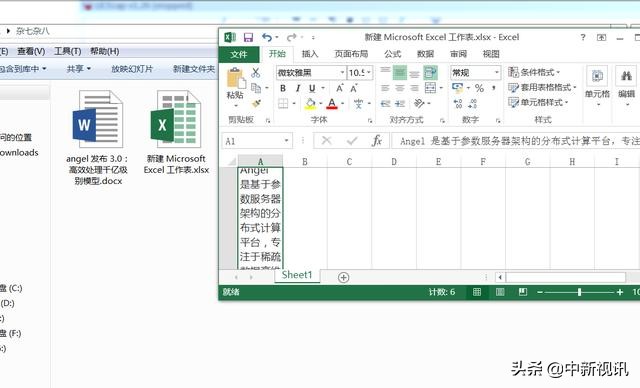Screen dimensions: 640x388
Task: Open the number format dropdown 常规
Action: pyautogui.click(x=496, y=73)
